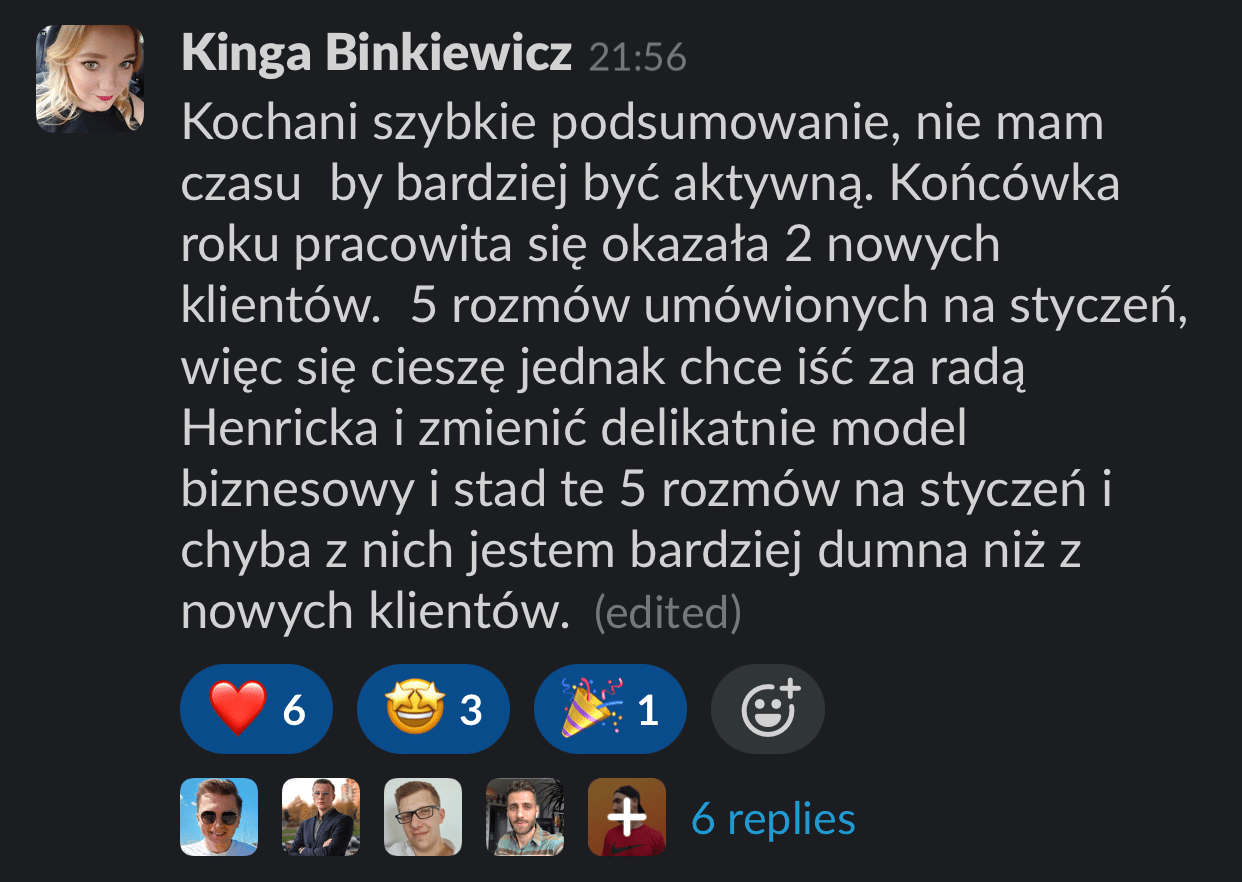Screen dimensions: 1242x882
Task: Click the party popper emoji icon
Action: (x=592, y=708)
